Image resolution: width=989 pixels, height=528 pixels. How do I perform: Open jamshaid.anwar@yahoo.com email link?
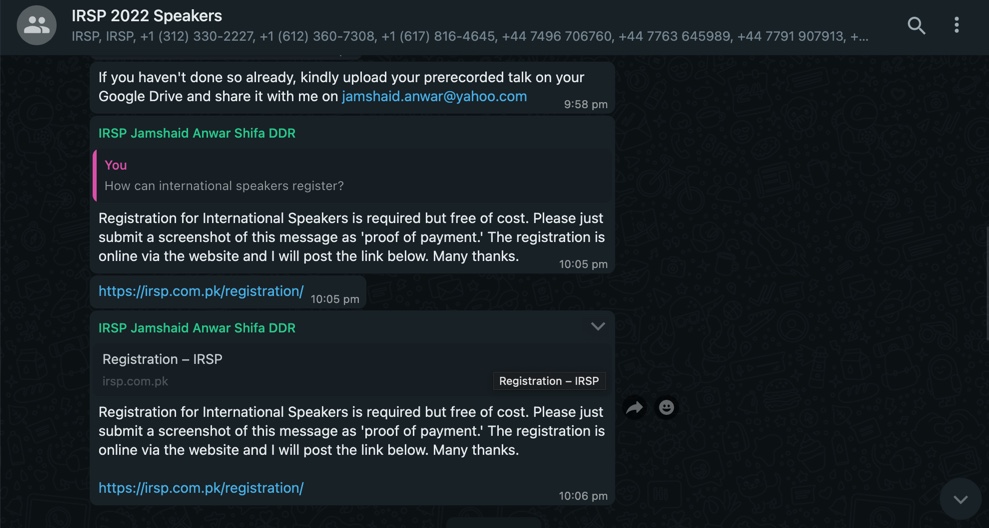tap(434, 96)
